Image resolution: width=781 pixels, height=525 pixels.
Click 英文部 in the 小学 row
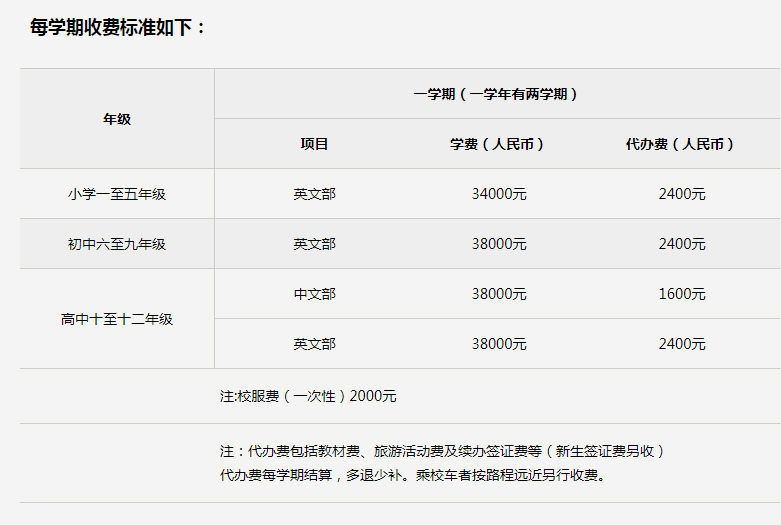click(x=314, y=194)
